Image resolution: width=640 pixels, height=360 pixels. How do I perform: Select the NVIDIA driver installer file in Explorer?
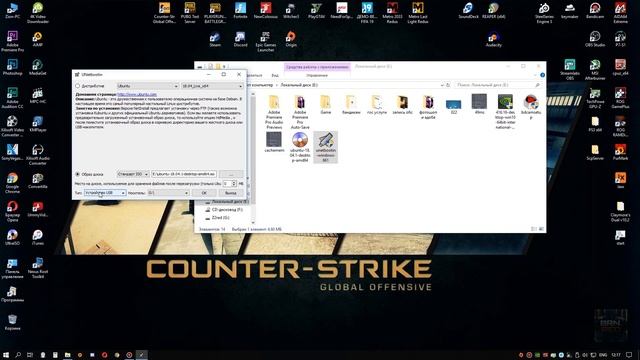pyautogui.click(x=505, y=112)
